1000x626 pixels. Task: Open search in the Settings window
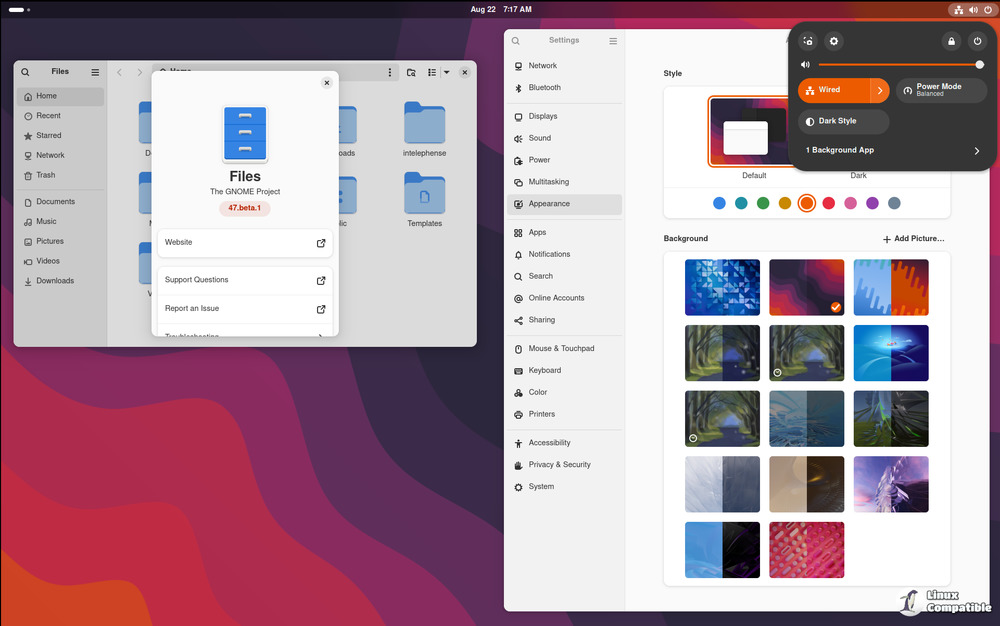point(516,41)
